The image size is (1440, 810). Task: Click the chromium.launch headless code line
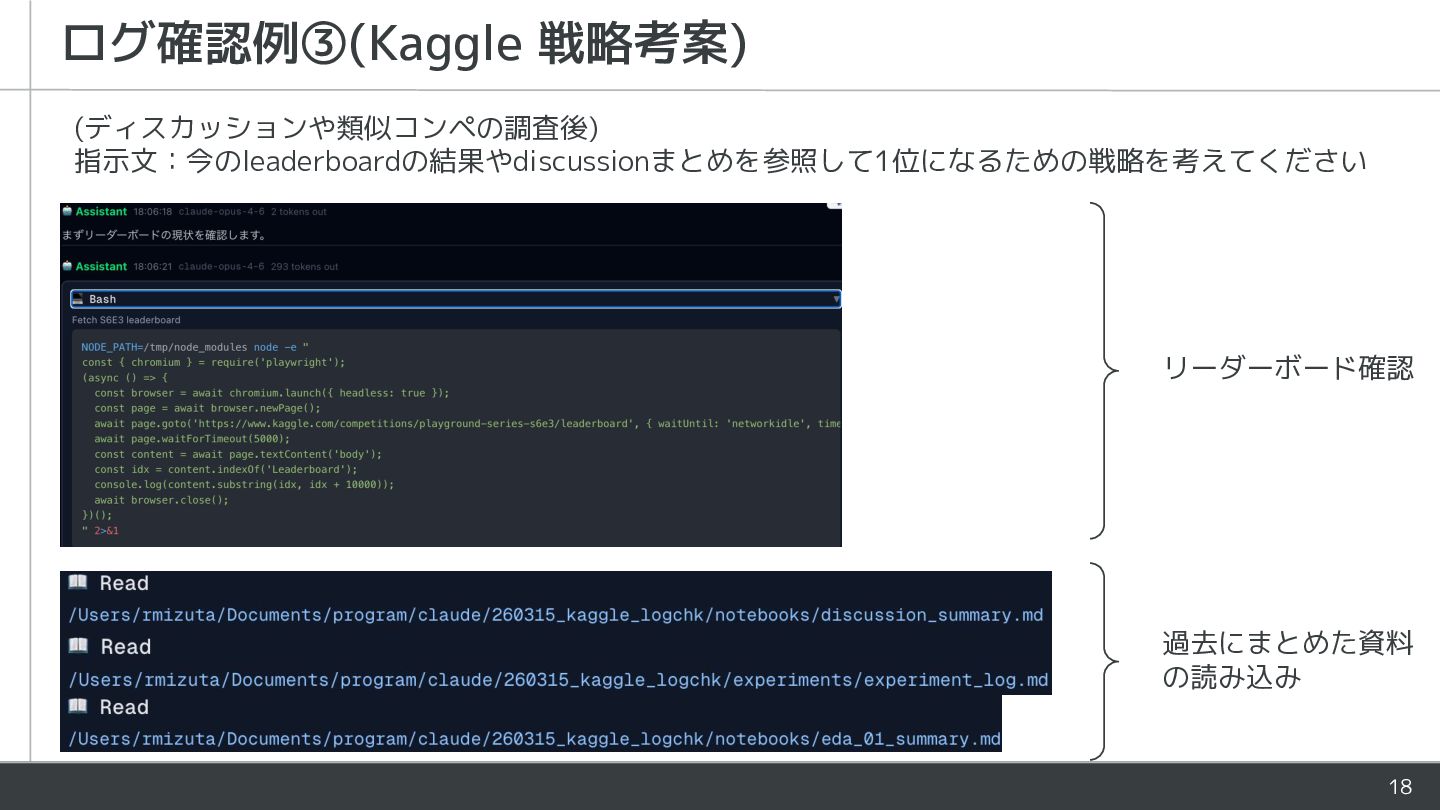(272, 393)
